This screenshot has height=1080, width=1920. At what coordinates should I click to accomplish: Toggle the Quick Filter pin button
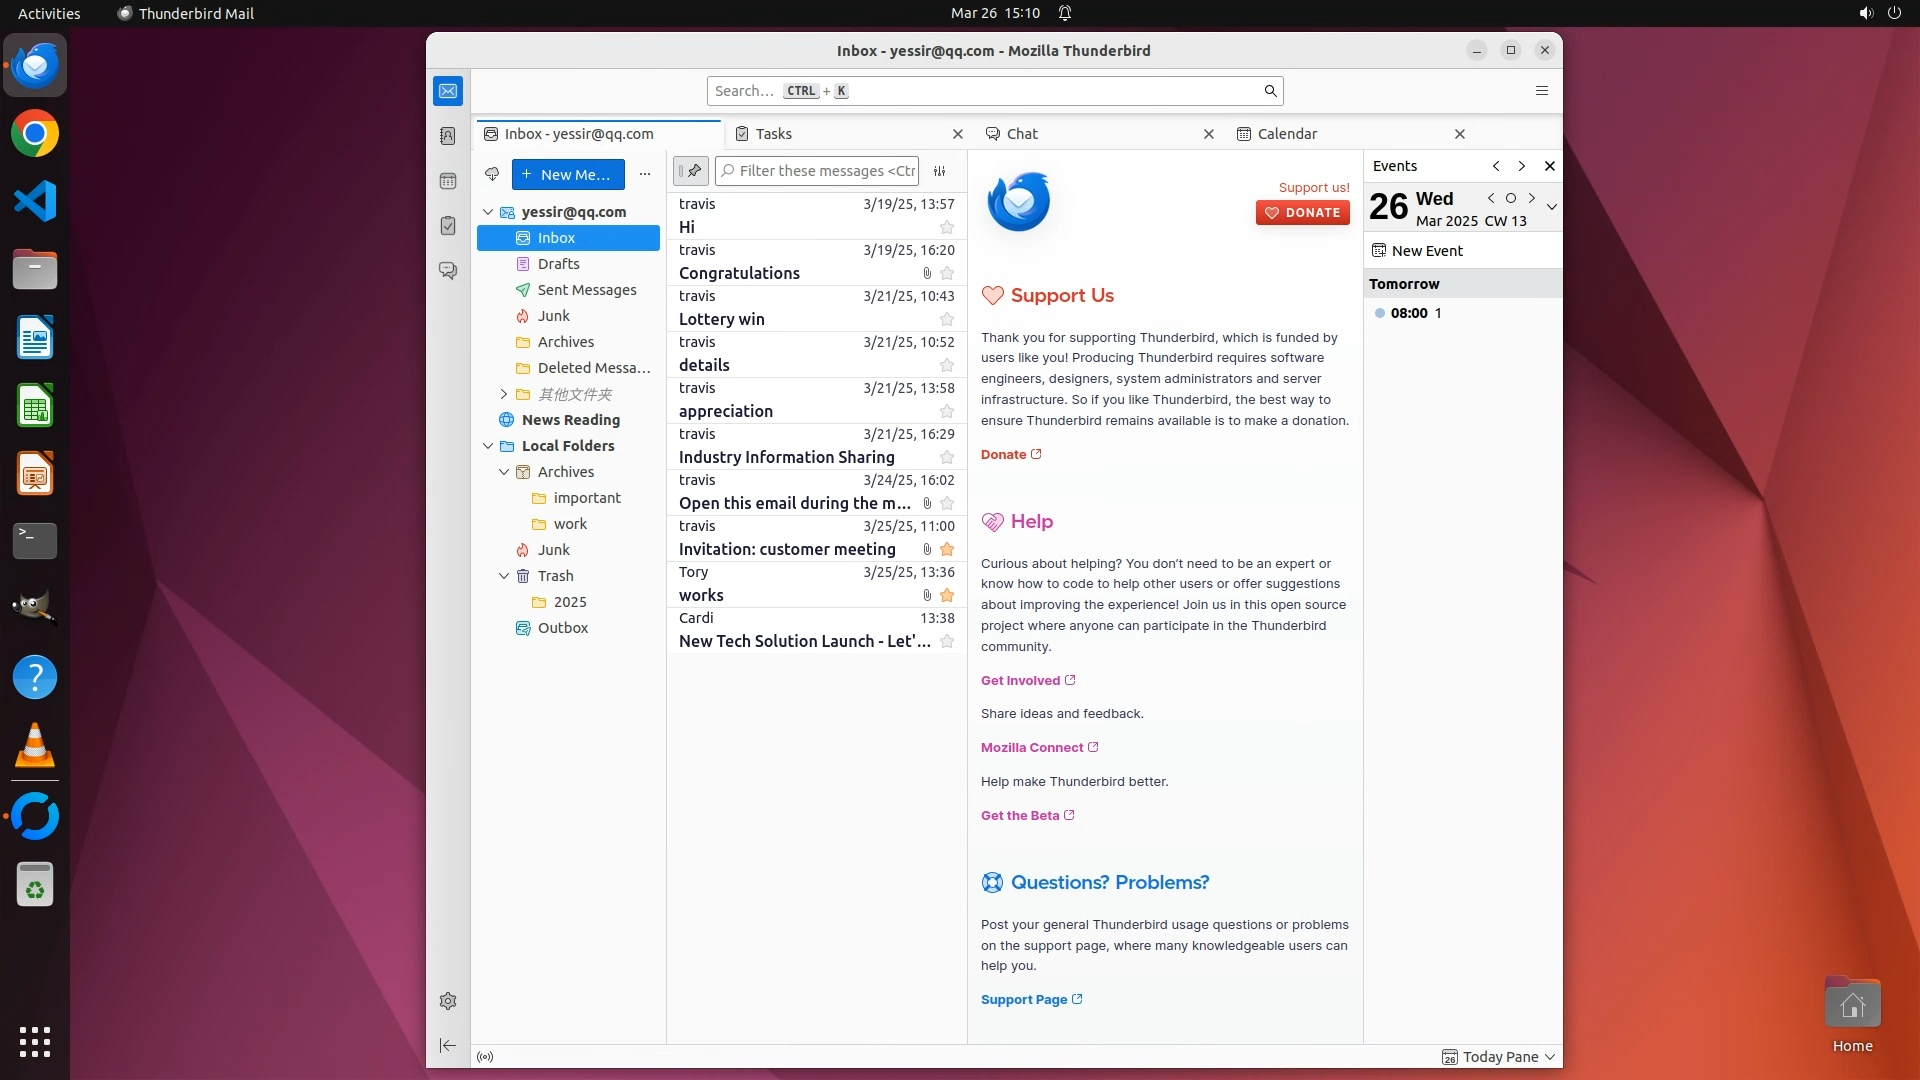(691, 171)
